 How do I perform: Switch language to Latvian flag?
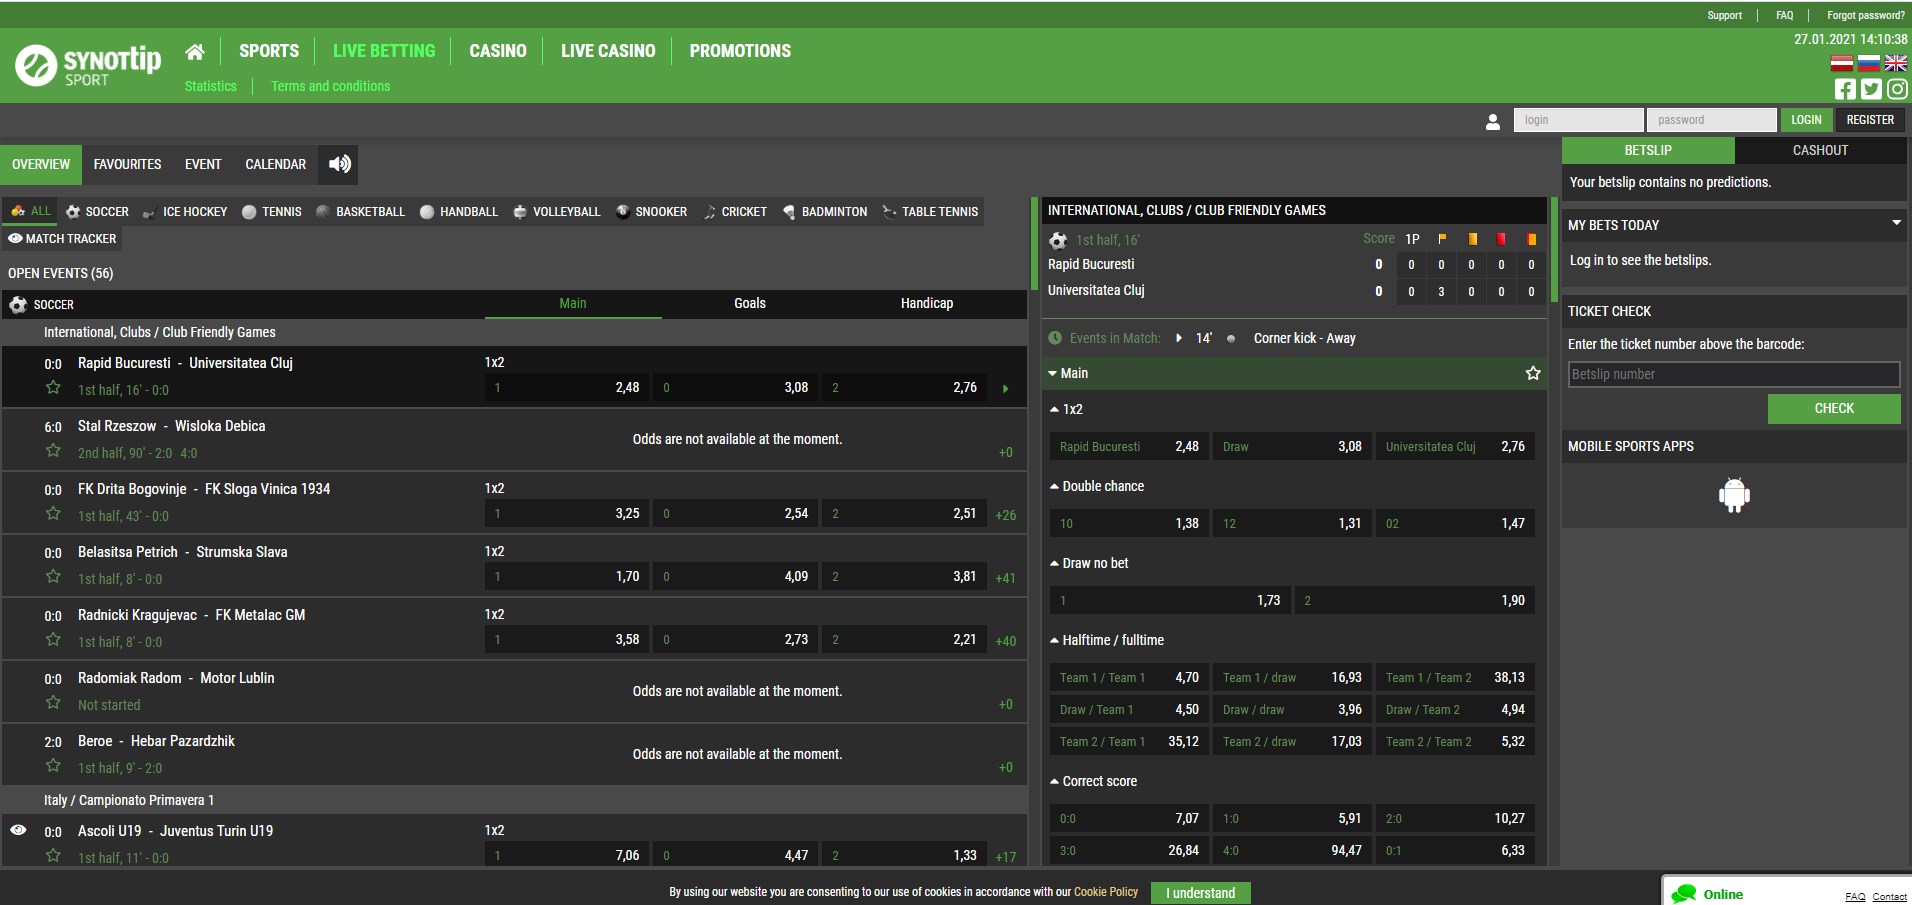pyautogui.click(x=1842, y=63)
